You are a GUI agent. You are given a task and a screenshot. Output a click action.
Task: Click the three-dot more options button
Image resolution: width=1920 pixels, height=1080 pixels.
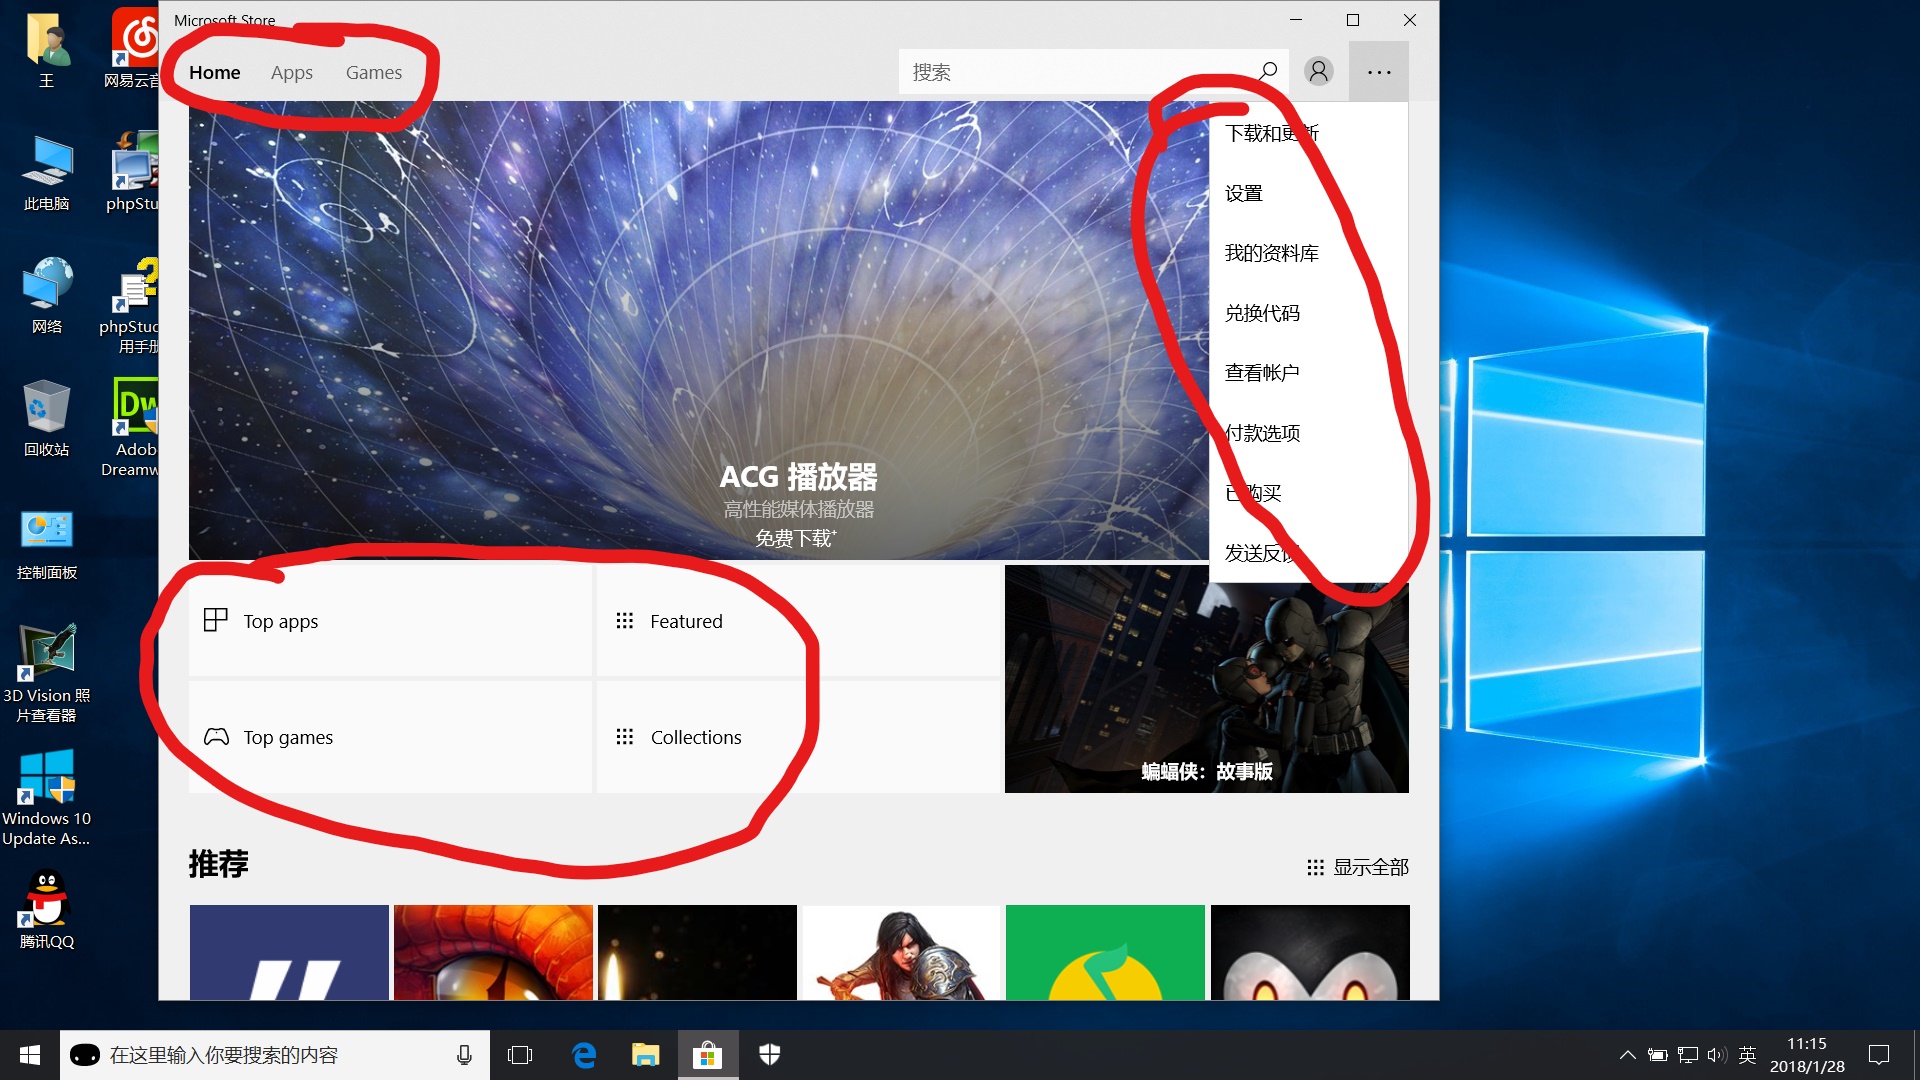pos(1379,72)
